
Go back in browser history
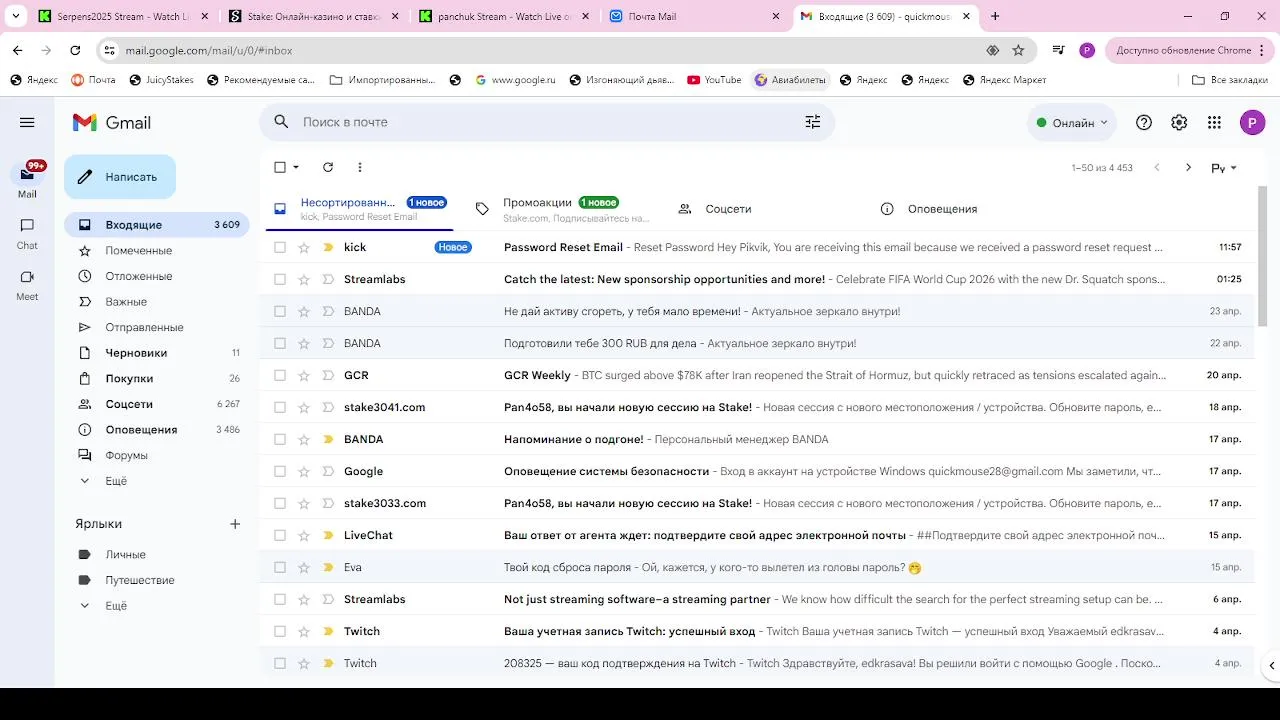[18, 50]
